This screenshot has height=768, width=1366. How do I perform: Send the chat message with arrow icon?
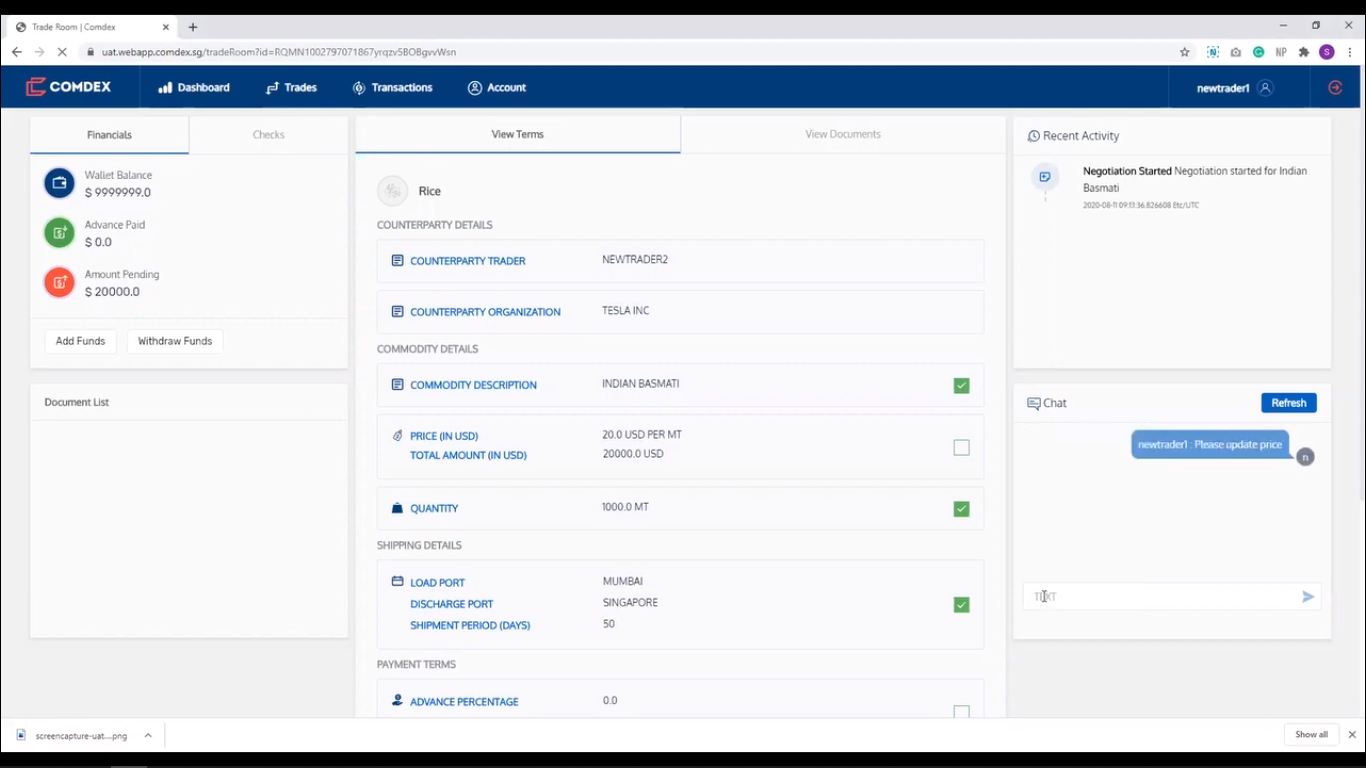(x=1308, y=597)
